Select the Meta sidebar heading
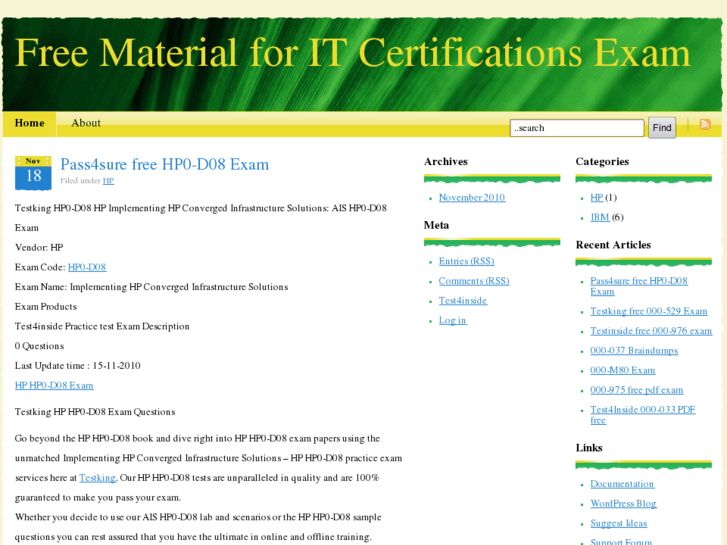This screenshot has height=545, width=727. [436, 225]
